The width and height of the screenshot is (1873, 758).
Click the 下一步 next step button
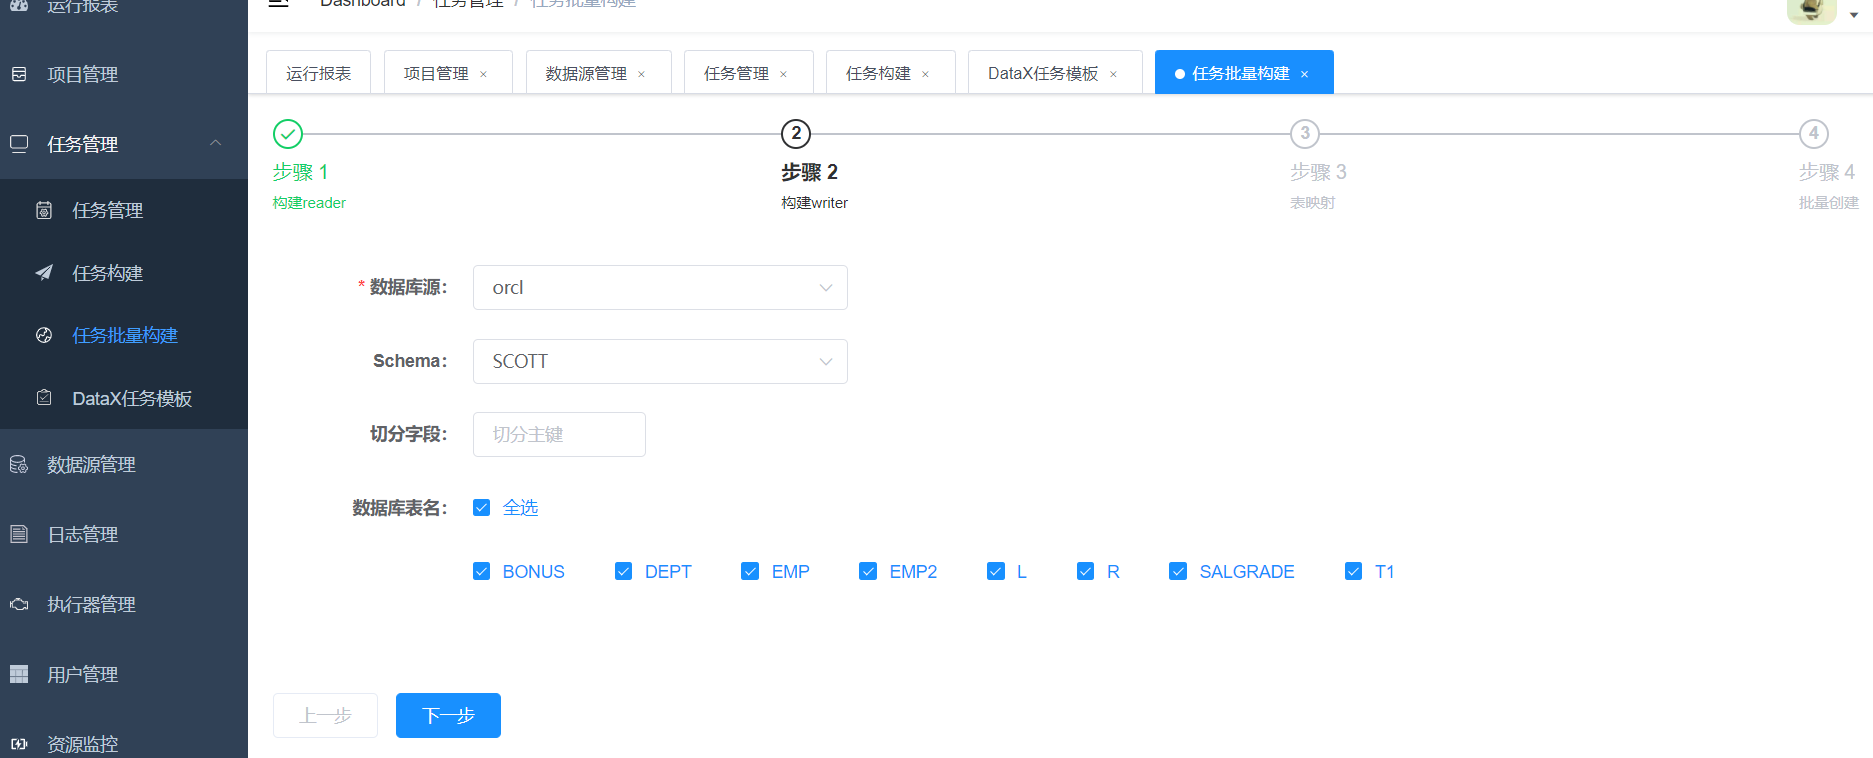(448, 716)
